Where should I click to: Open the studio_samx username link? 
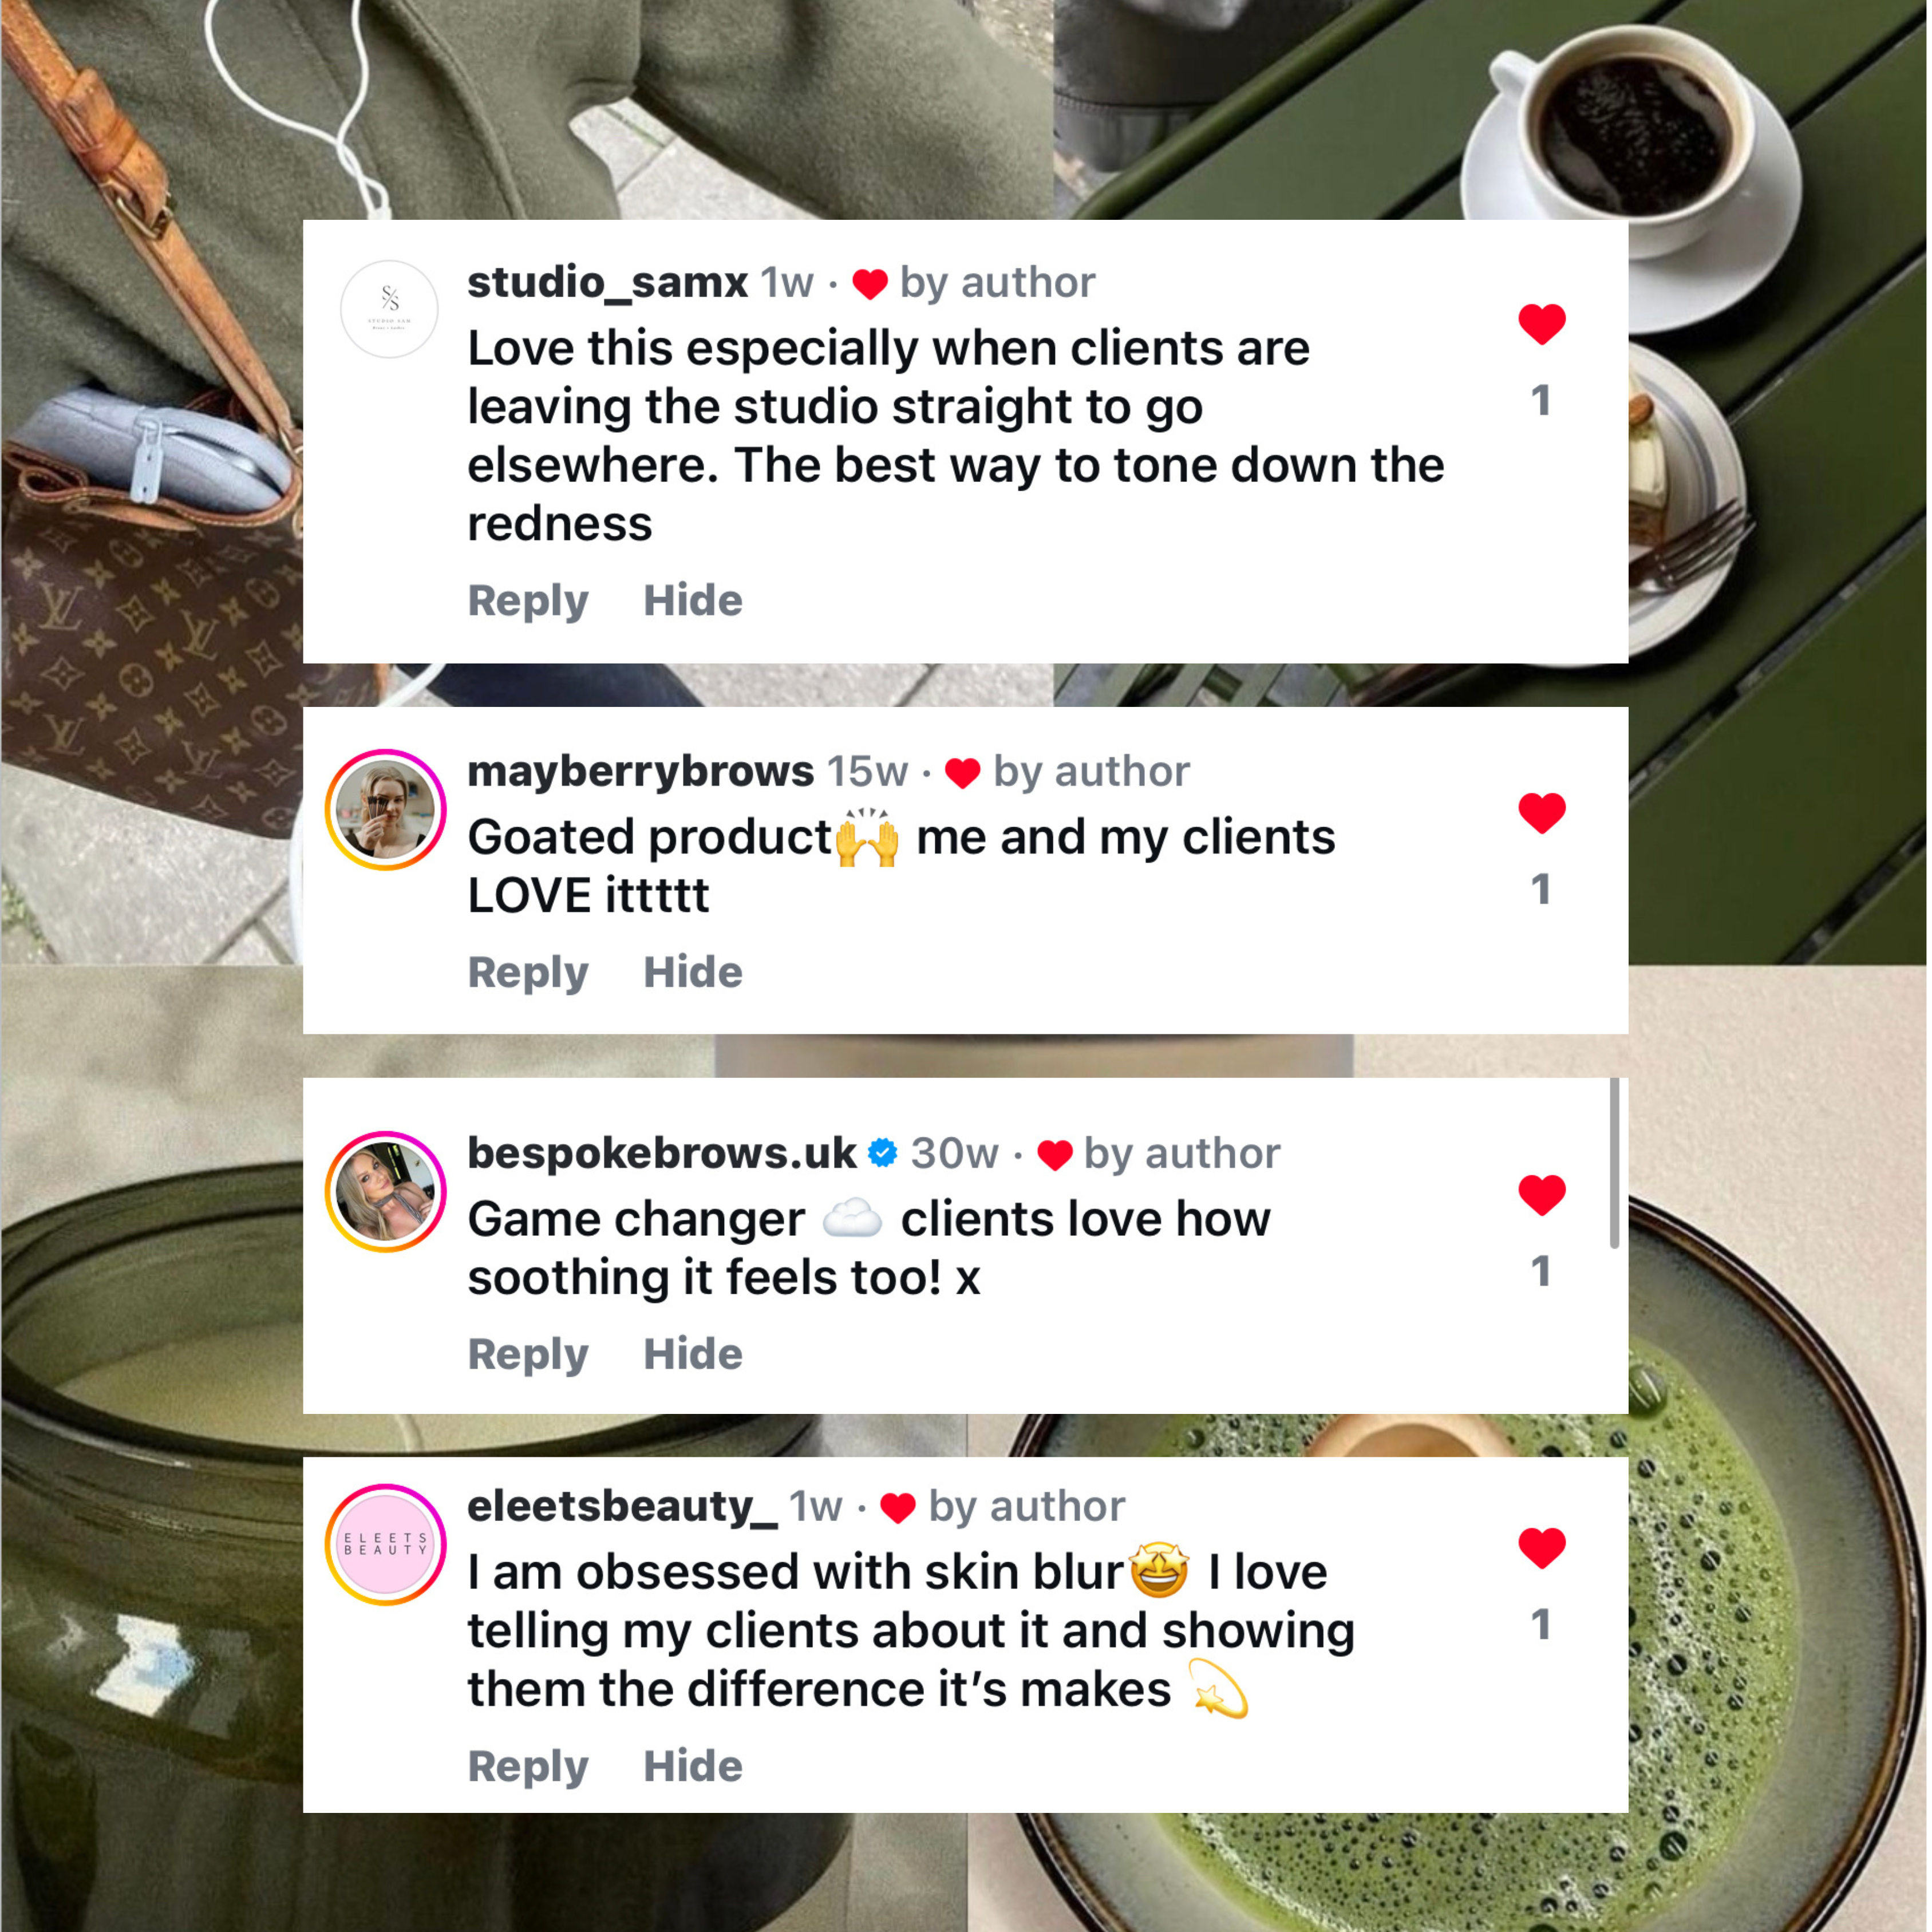[x=607, y=282]
